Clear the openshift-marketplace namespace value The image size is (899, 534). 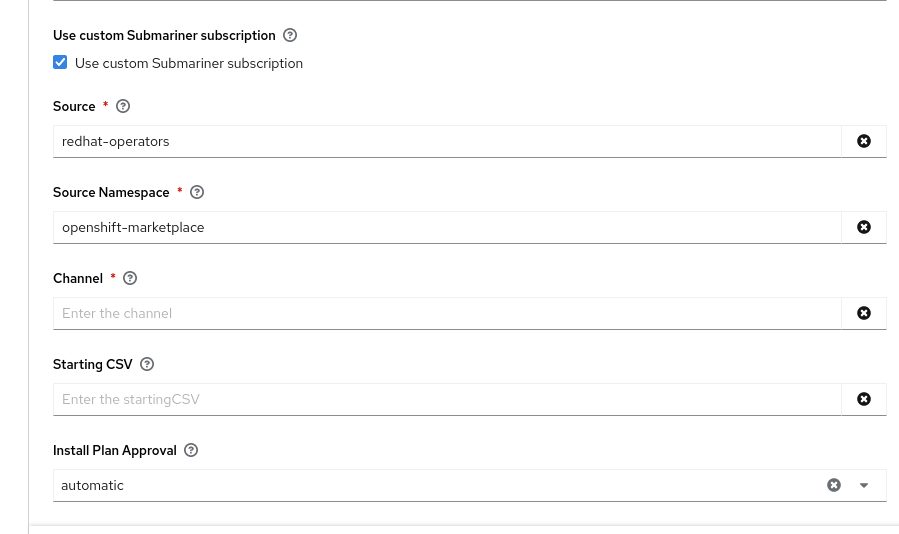click(864, 227)
